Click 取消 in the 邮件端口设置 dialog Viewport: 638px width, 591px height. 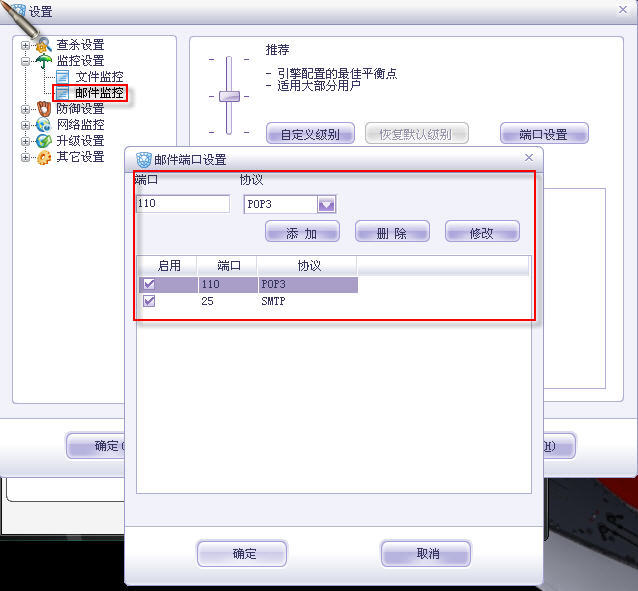pyautogui.click(x=426, y=554)
